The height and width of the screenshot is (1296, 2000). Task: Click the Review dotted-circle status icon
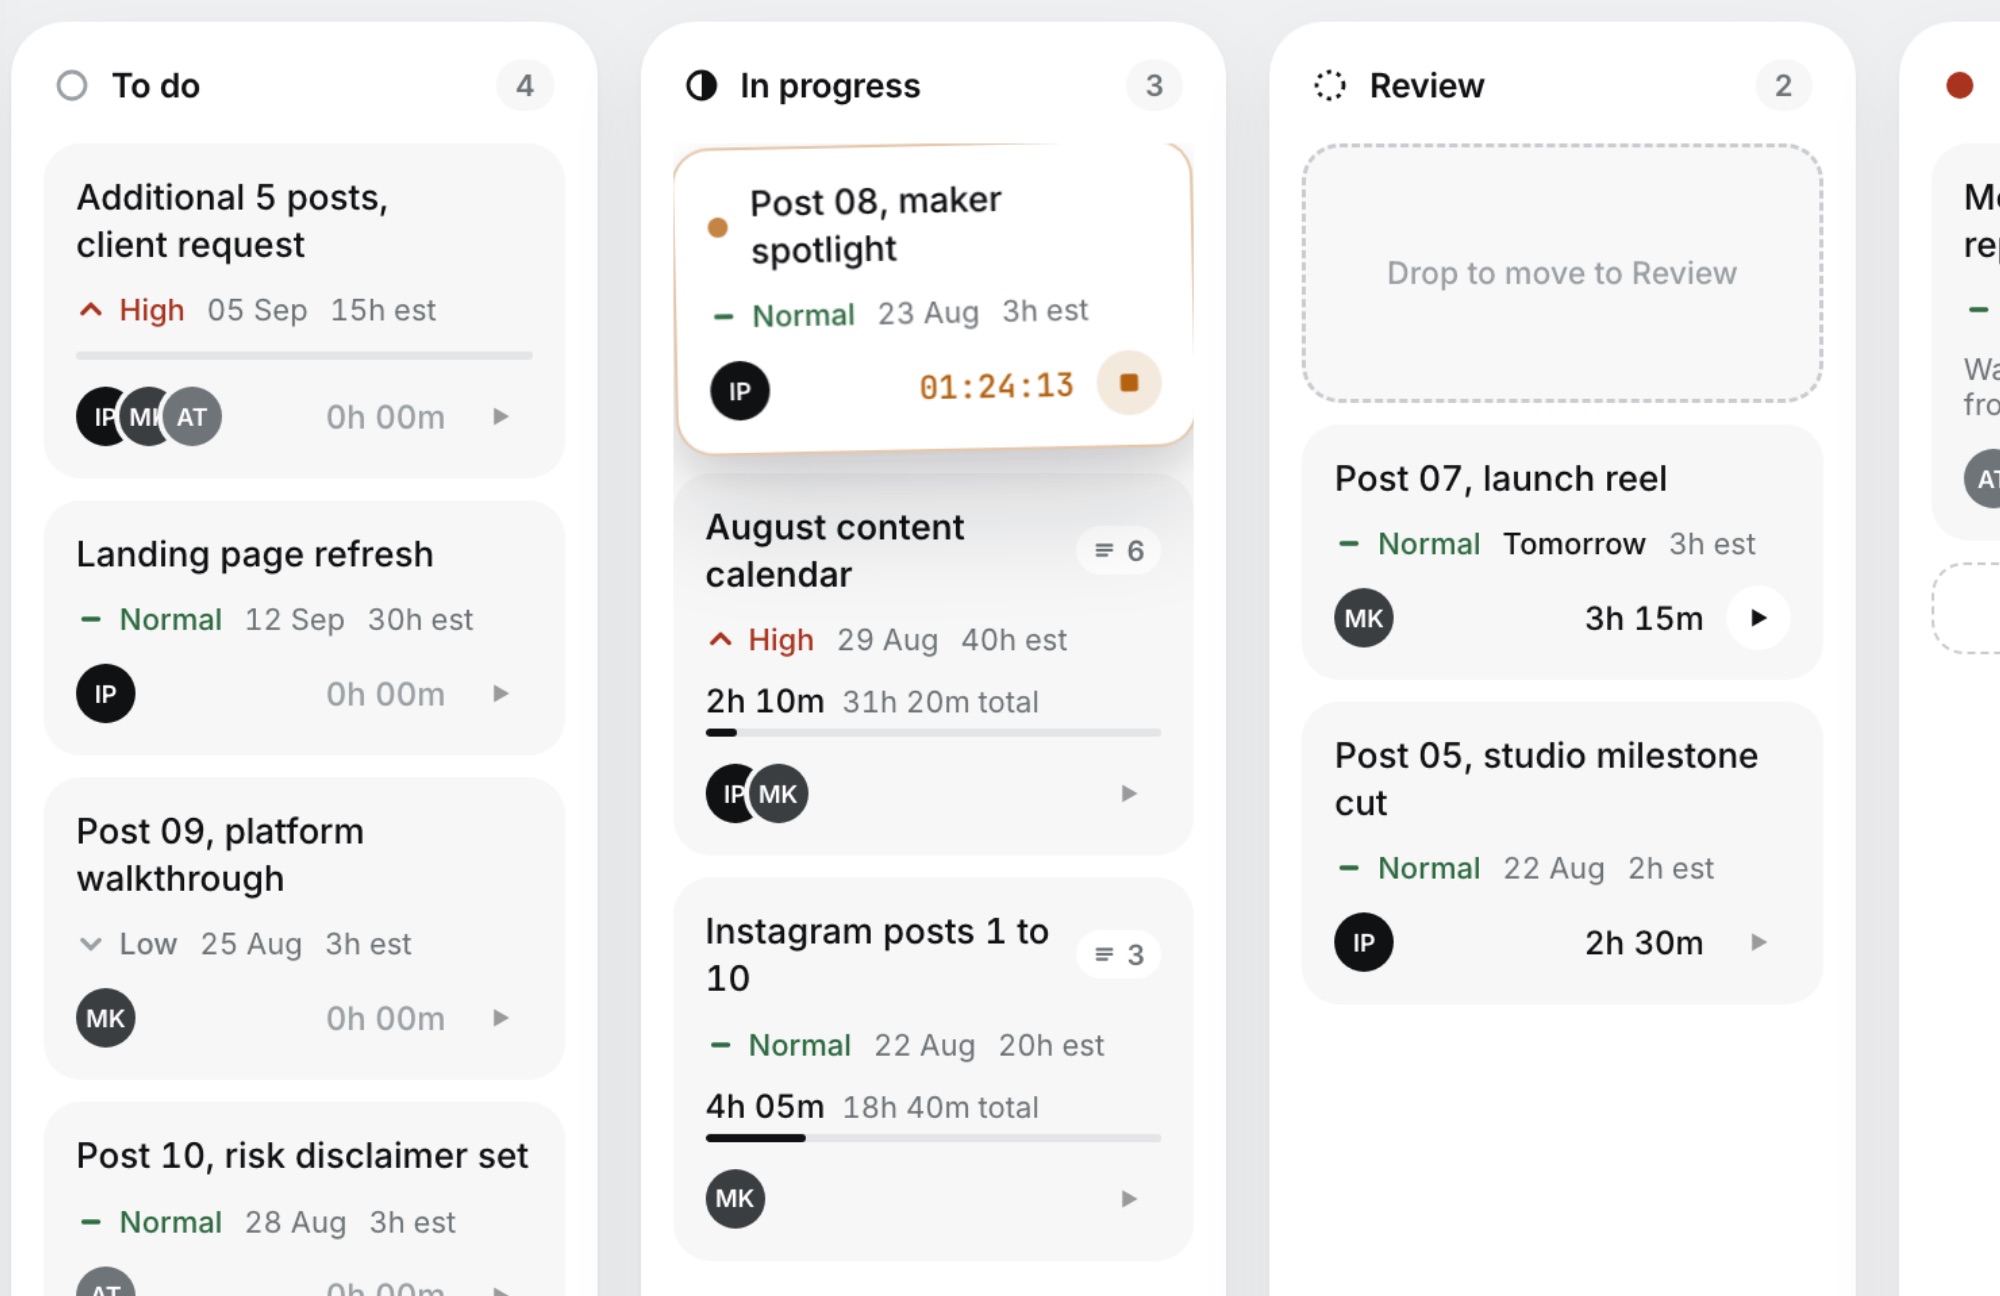click(1330, 86)
